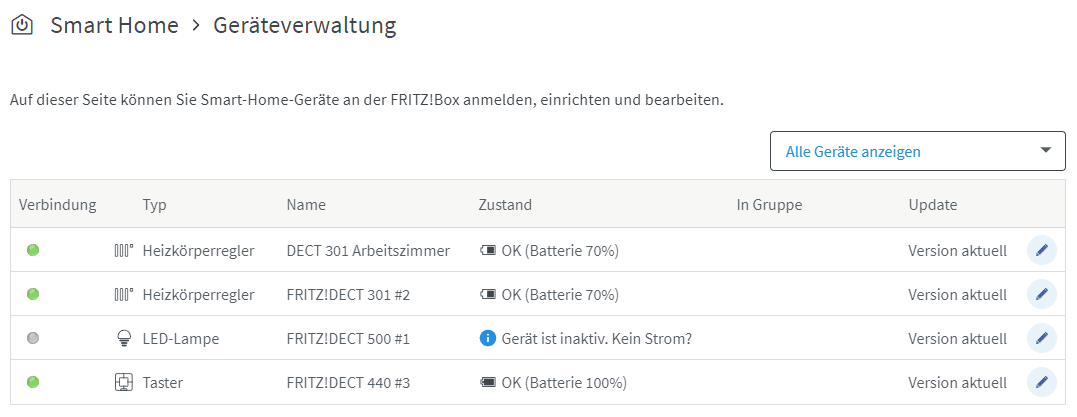
Task: Click the Verbindung column header
Action: pos(57,205)
